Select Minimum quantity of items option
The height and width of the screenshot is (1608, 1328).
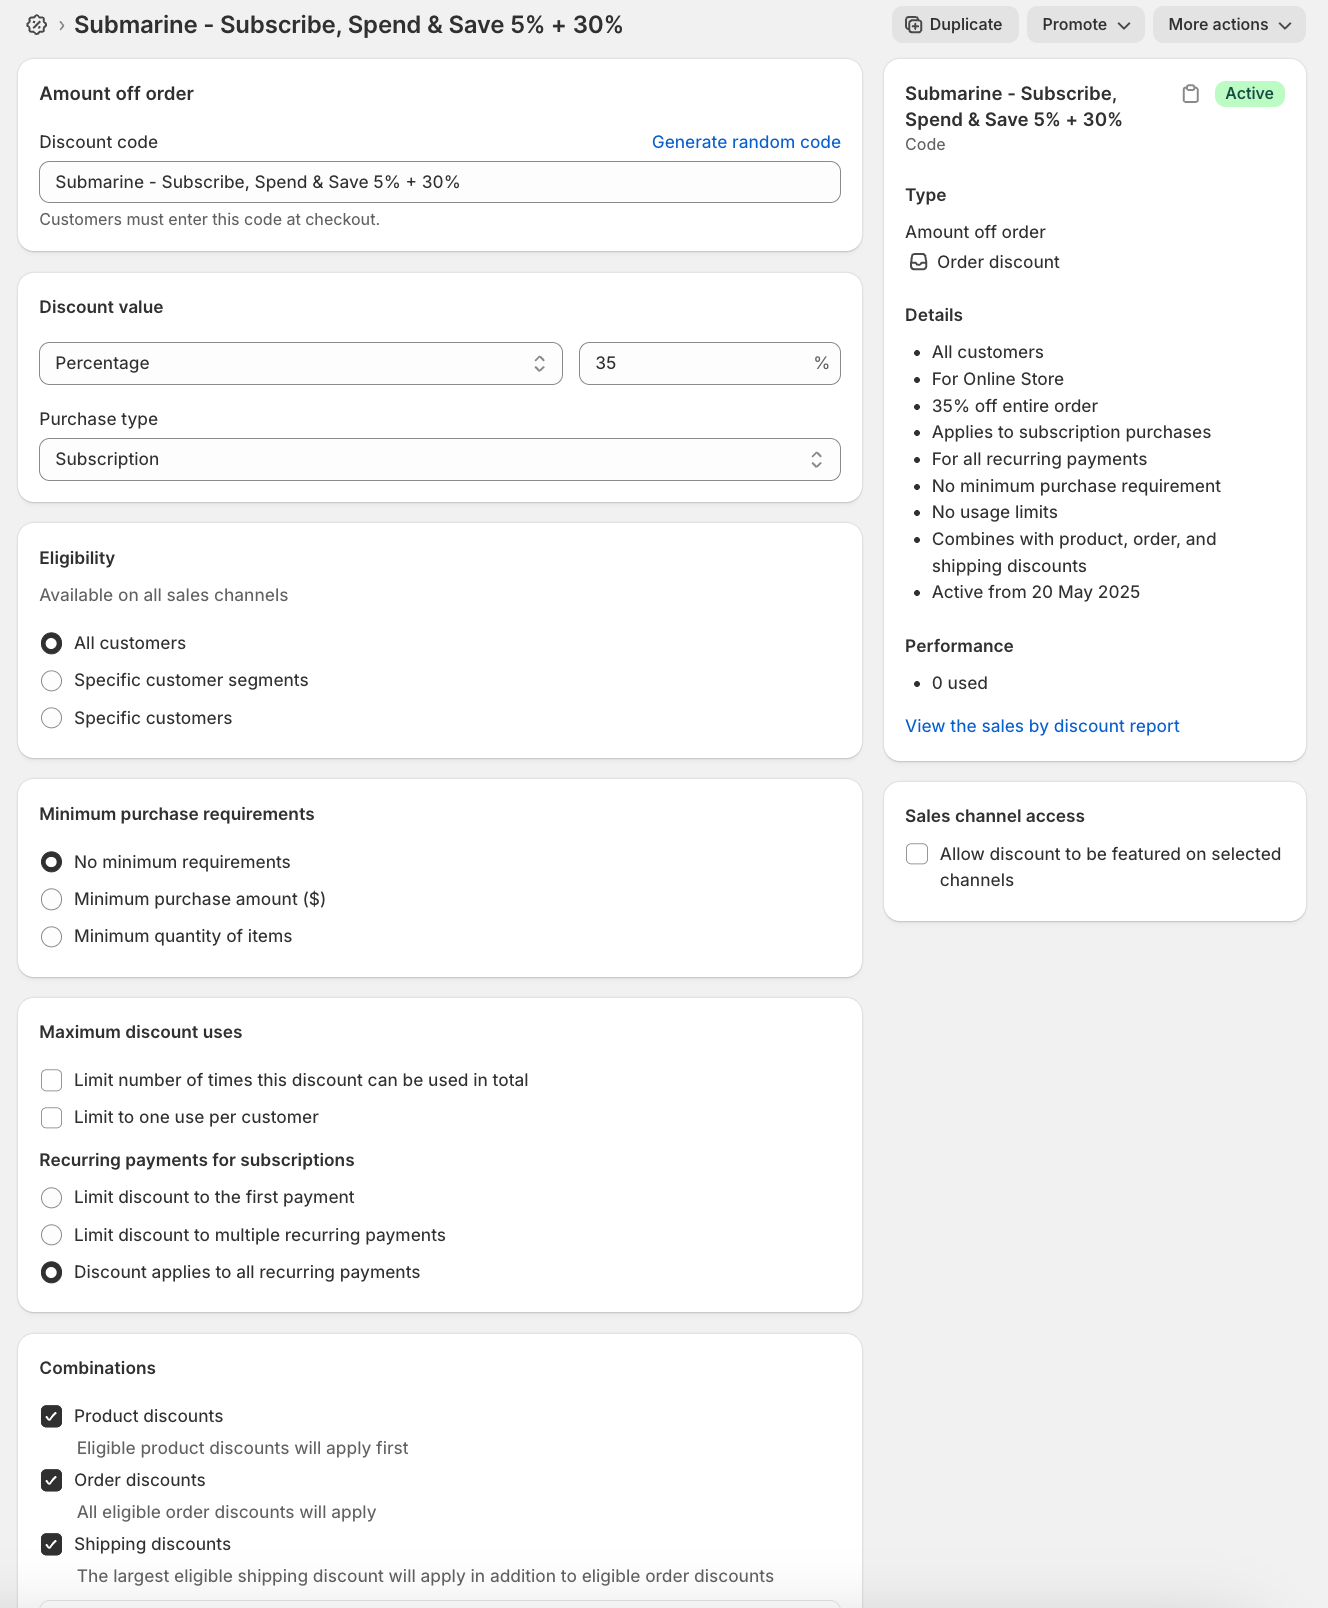coord(52,937)
